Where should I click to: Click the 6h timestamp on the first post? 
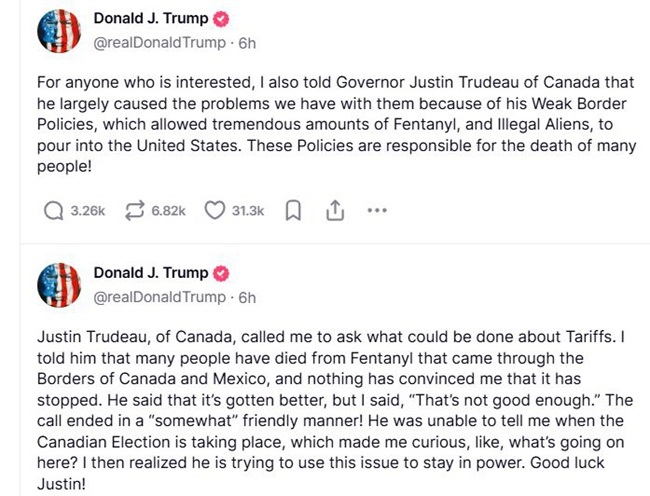pyautogui.click(x=246, y=43)
